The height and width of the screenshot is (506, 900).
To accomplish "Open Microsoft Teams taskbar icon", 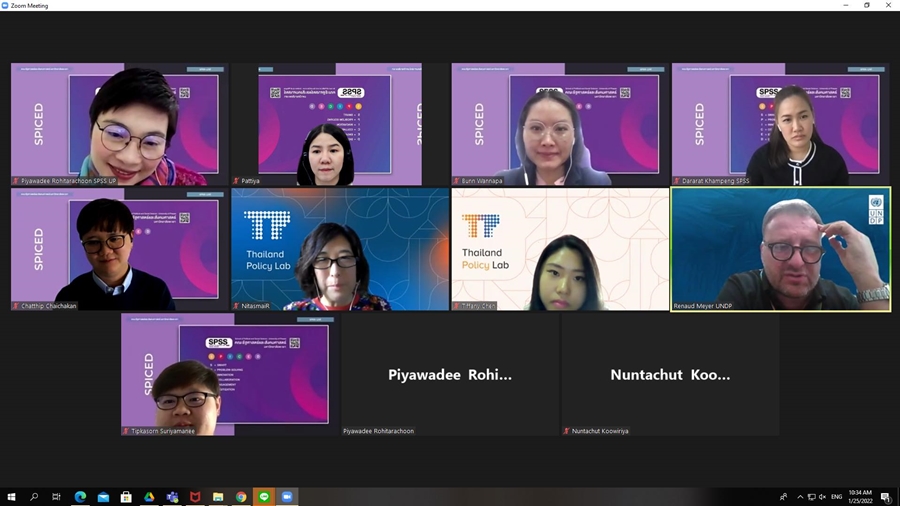I will (x=172, y=497).
